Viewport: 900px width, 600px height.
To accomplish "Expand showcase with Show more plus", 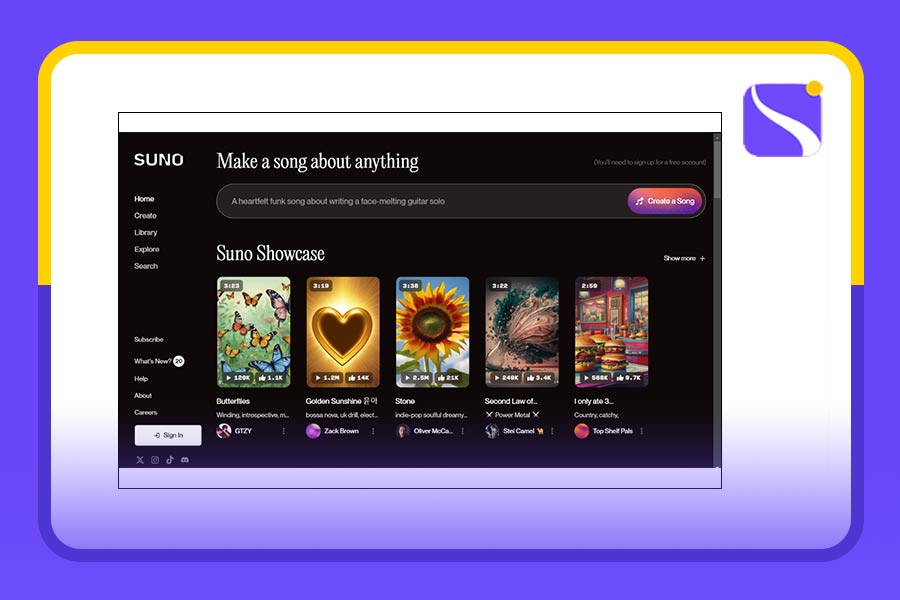I will tap(685, 258).
